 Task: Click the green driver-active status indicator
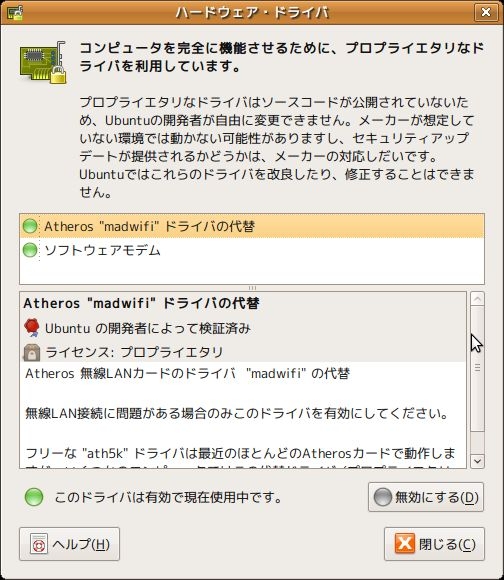[34, 497]
